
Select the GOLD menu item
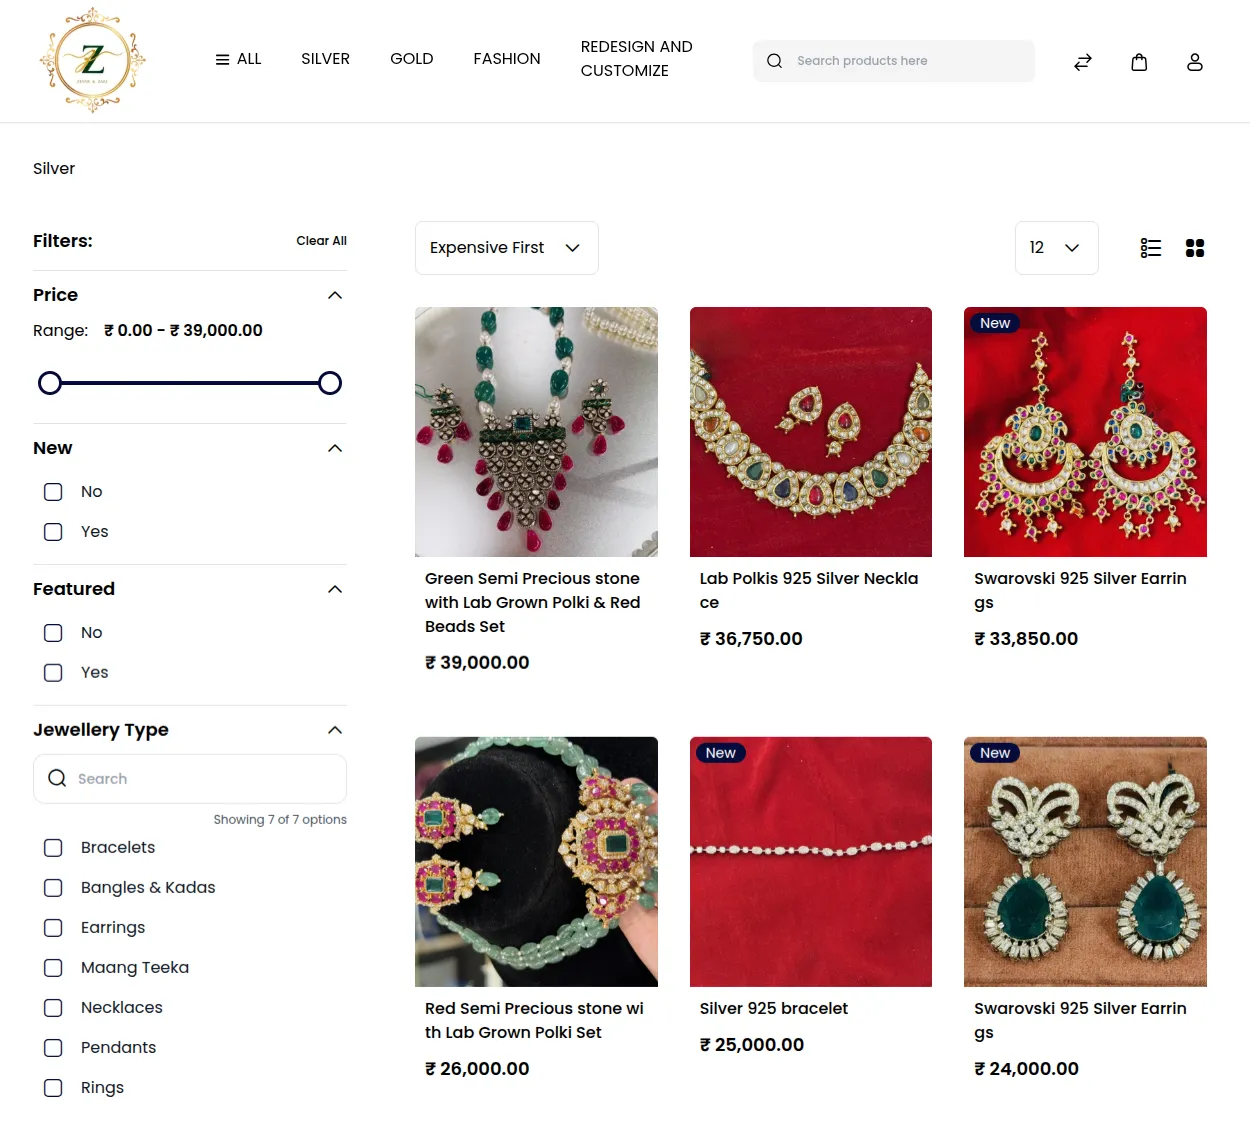[411, 59]
